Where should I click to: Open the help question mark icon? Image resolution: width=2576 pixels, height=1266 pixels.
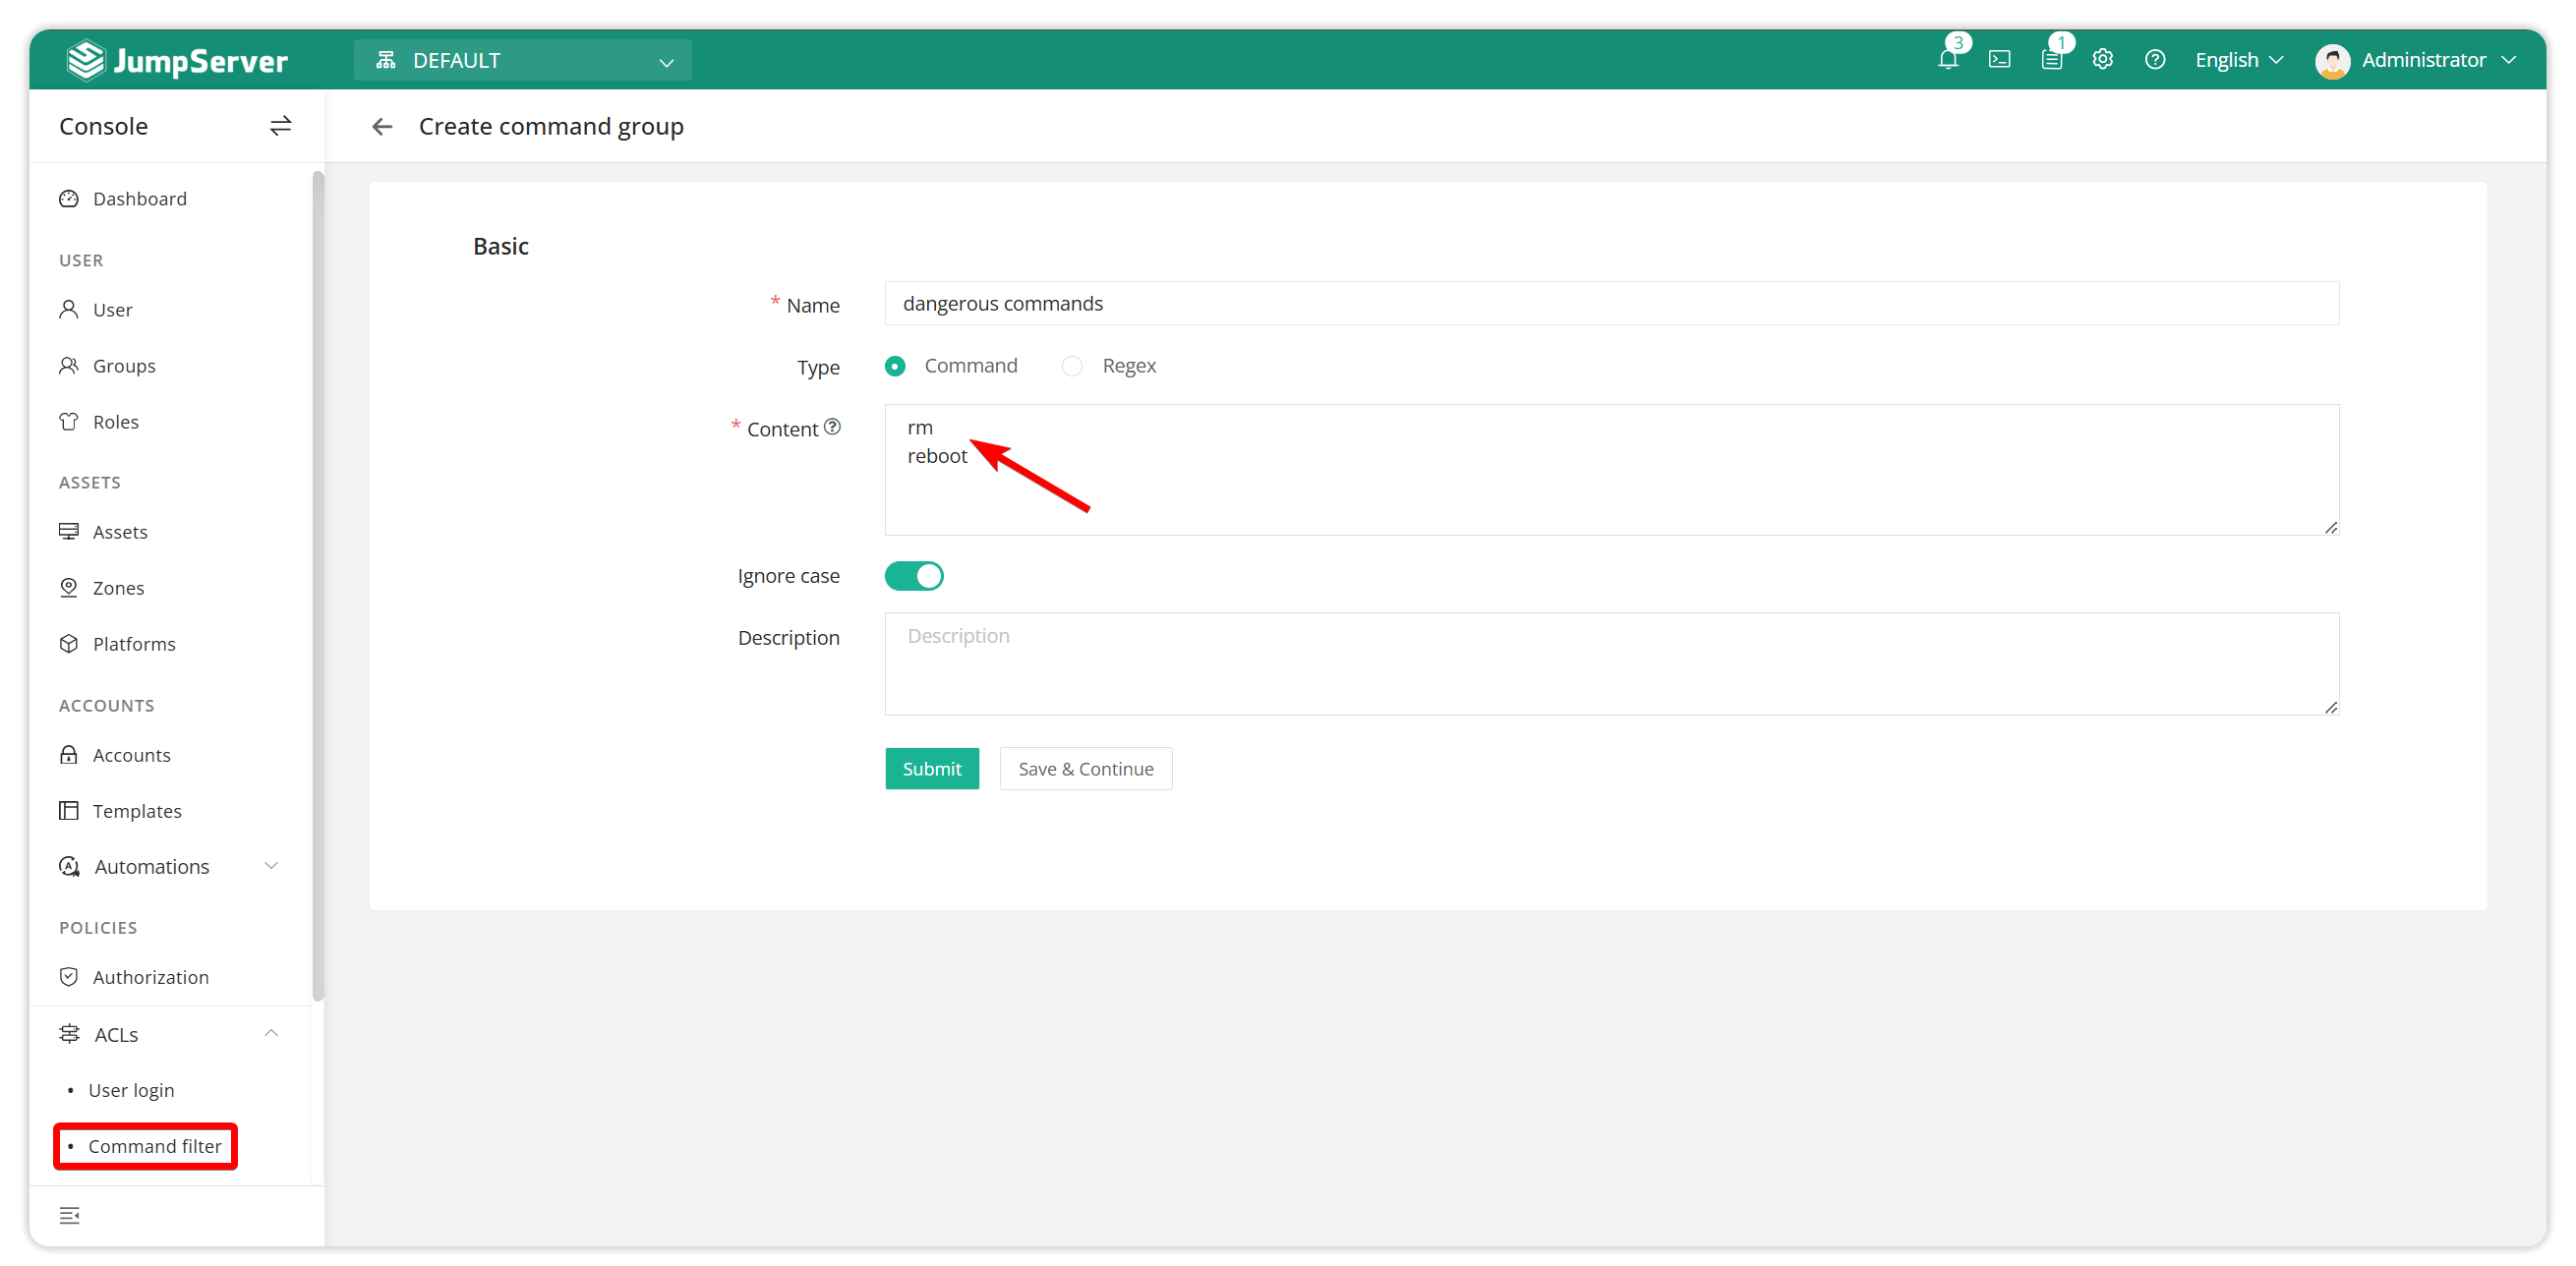click(2155, 60)
